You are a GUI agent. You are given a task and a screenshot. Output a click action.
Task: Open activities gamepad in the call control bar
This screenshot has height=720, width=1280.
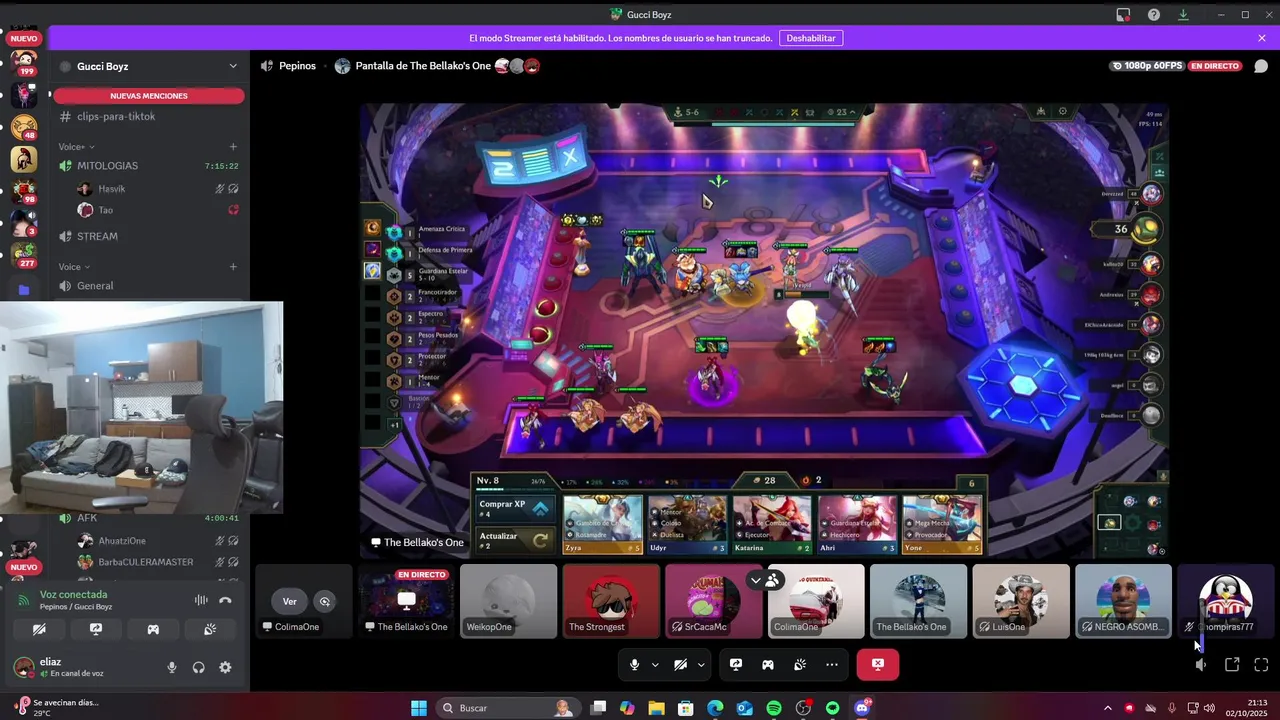(x=768, y=664)
